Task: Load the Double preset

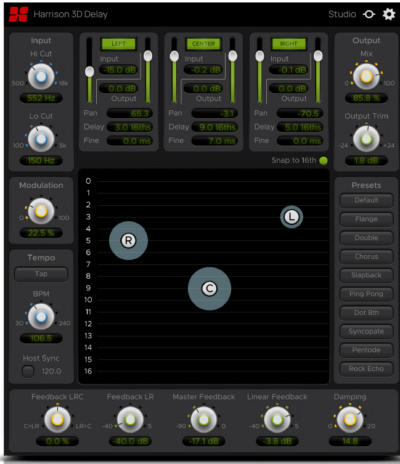Action: click(x=366, y=238)
